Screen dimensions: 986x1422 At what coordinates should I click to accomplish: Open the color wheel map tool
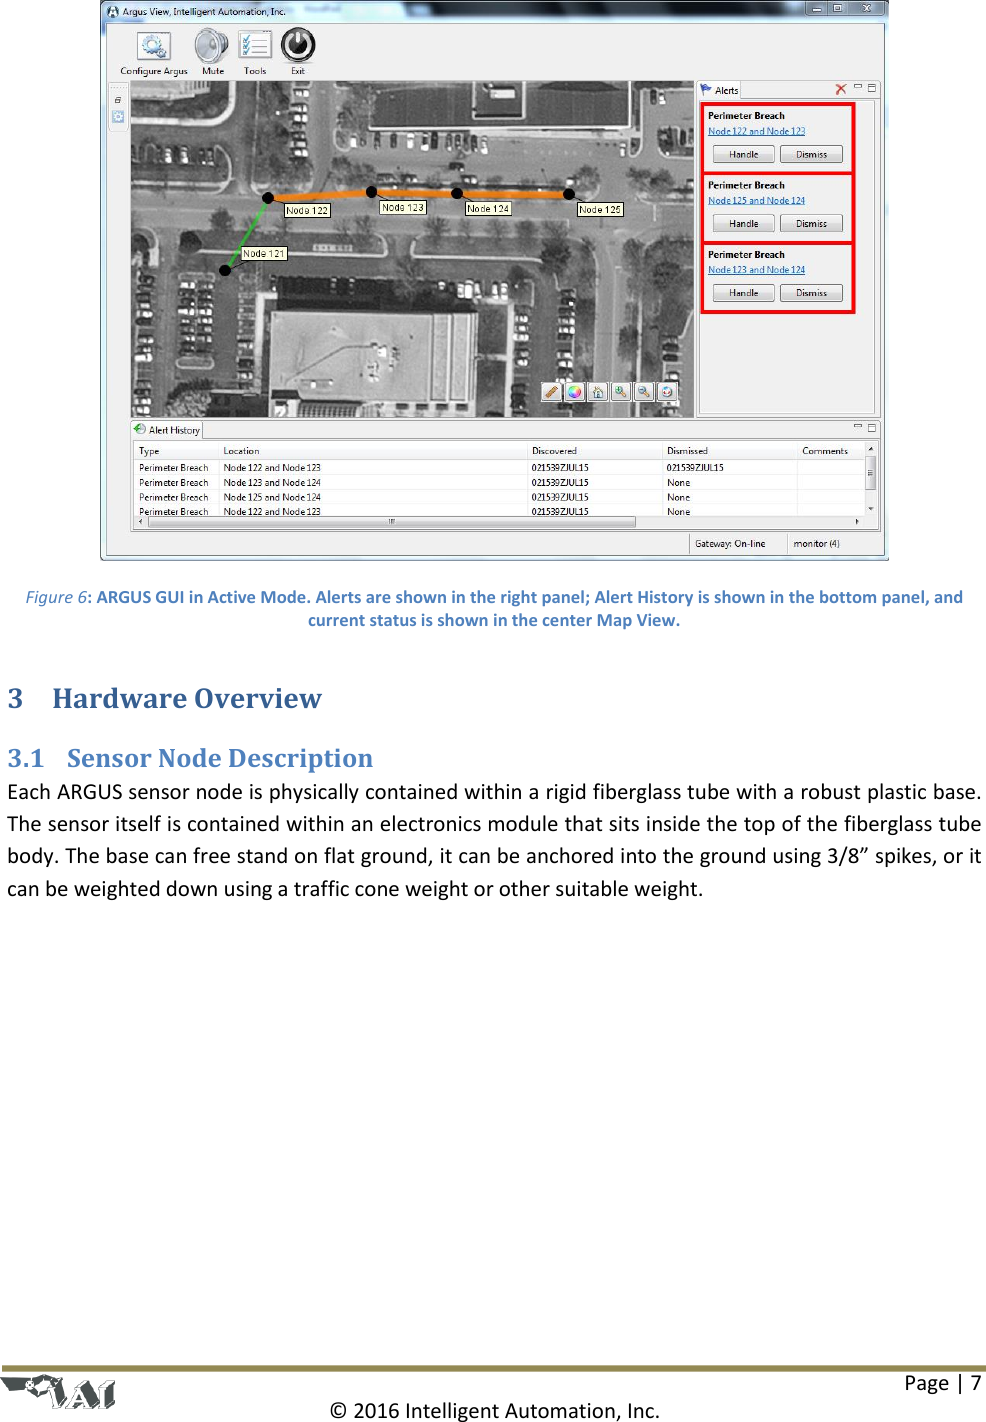click(574, 392)
